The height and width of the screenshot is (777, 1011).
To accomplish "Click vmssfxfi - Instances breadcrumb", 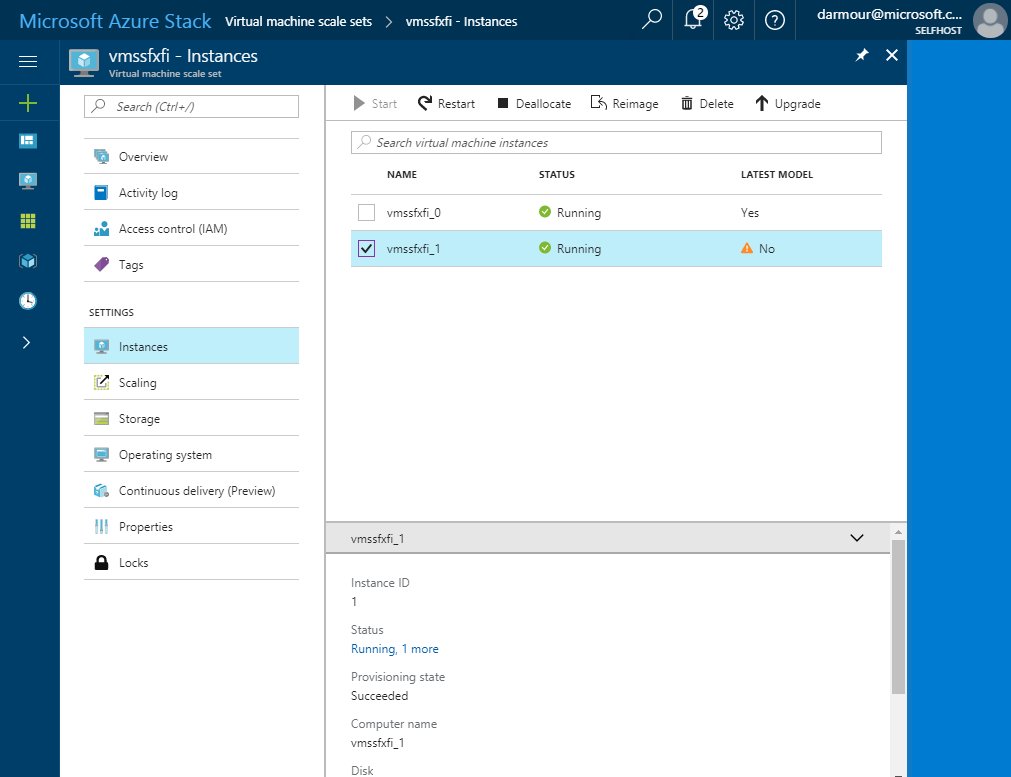I will click(x=462, y=21).
